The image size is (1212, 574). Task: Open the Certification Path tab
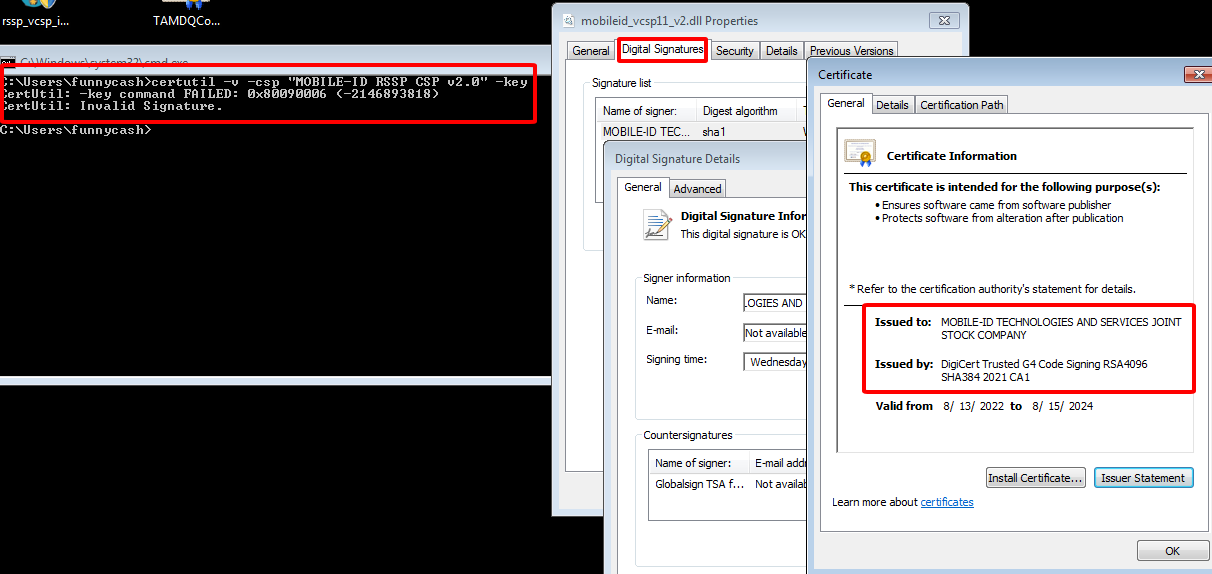(x=961, y=105)
